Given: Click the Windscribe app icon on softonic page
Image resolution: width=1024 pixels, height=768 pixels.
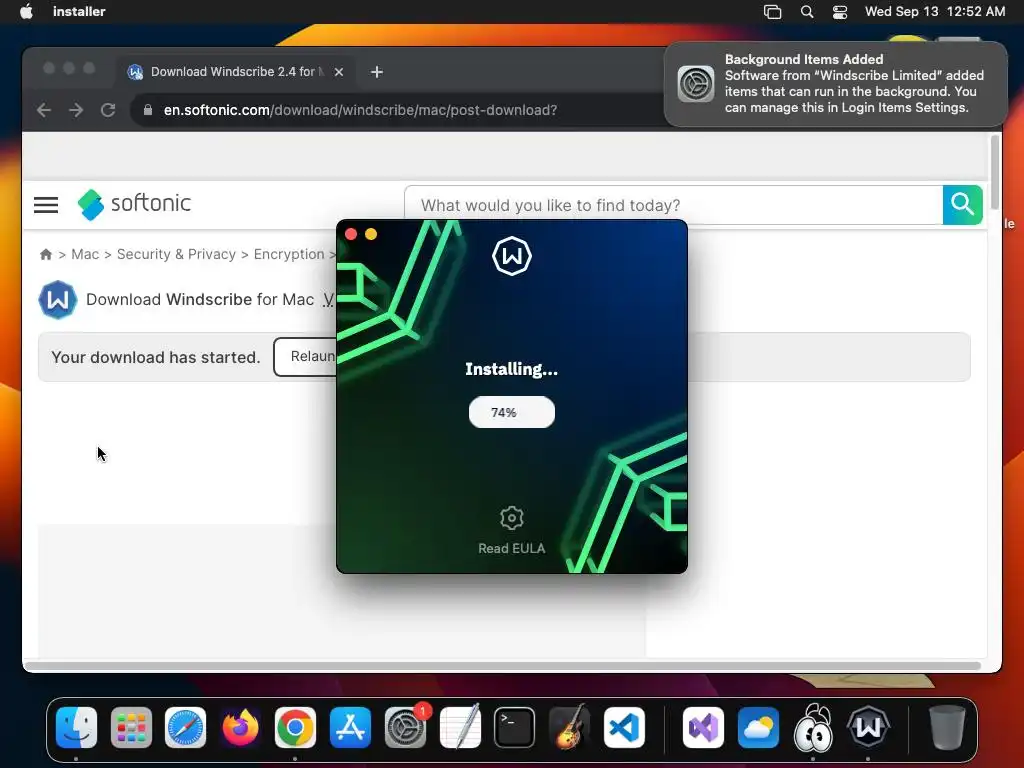Looking at the screenshot, I should point(57,300).
